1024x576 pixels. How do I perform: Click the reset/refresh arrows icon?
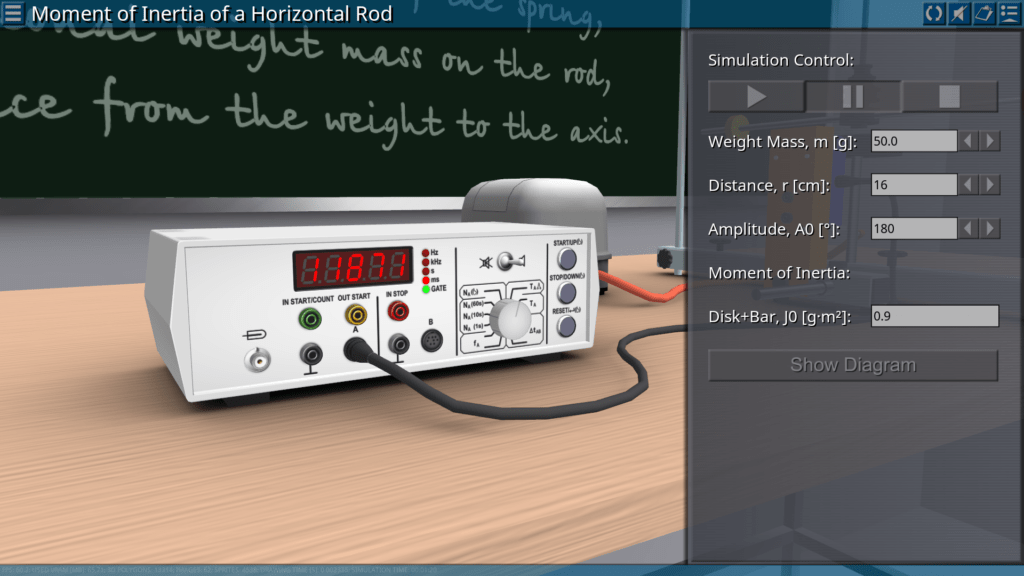[934, 13]
